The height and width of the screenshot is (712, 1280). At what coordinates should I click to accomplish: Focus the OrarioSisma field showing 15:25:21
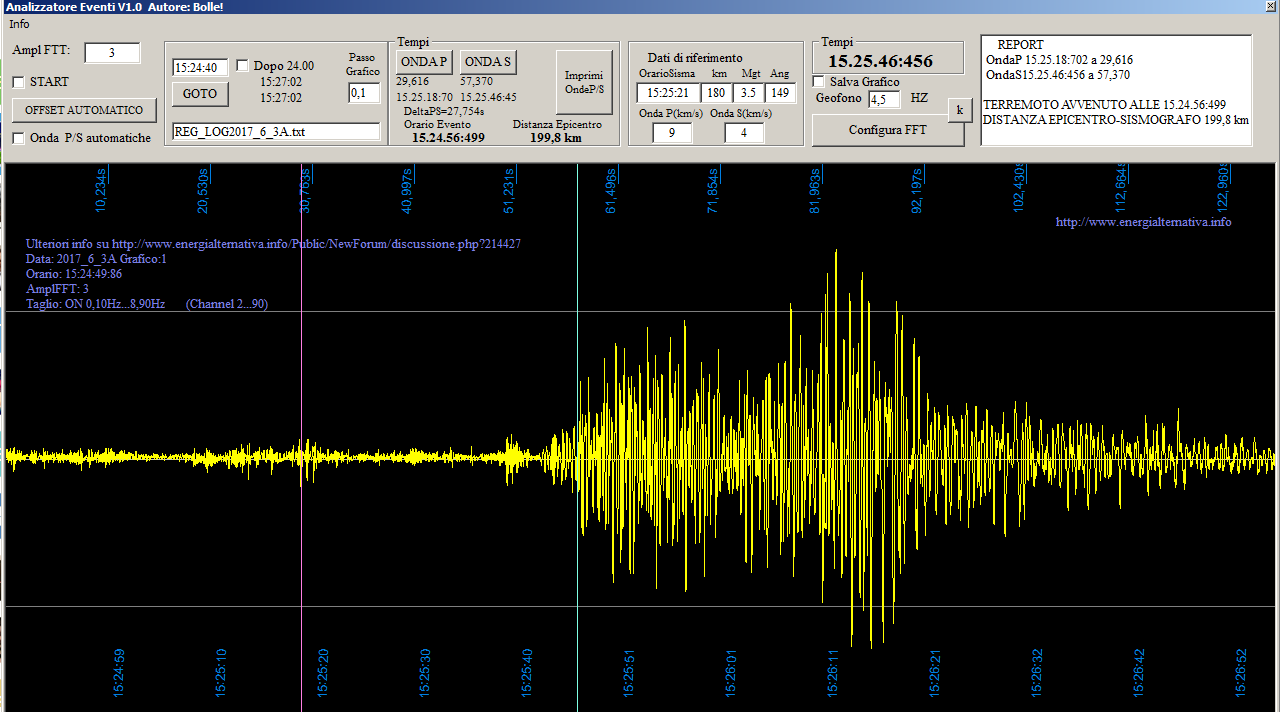pyautogui.click(x=666, y=93)
